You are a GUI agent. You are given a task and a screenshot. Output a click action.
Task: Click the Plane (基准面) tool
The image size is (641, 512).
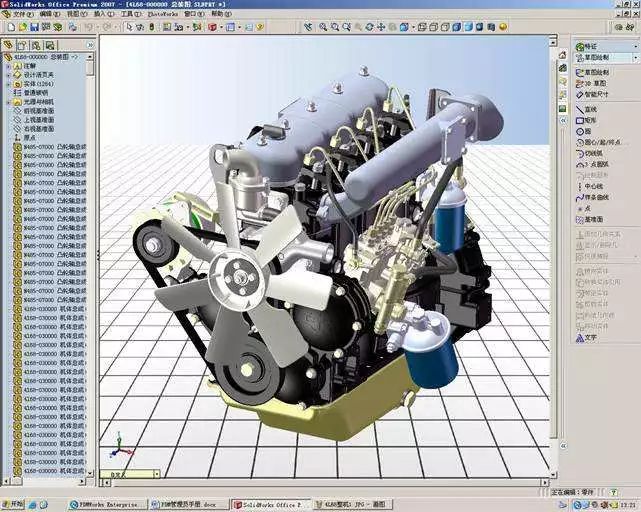[x=589, y=220]
